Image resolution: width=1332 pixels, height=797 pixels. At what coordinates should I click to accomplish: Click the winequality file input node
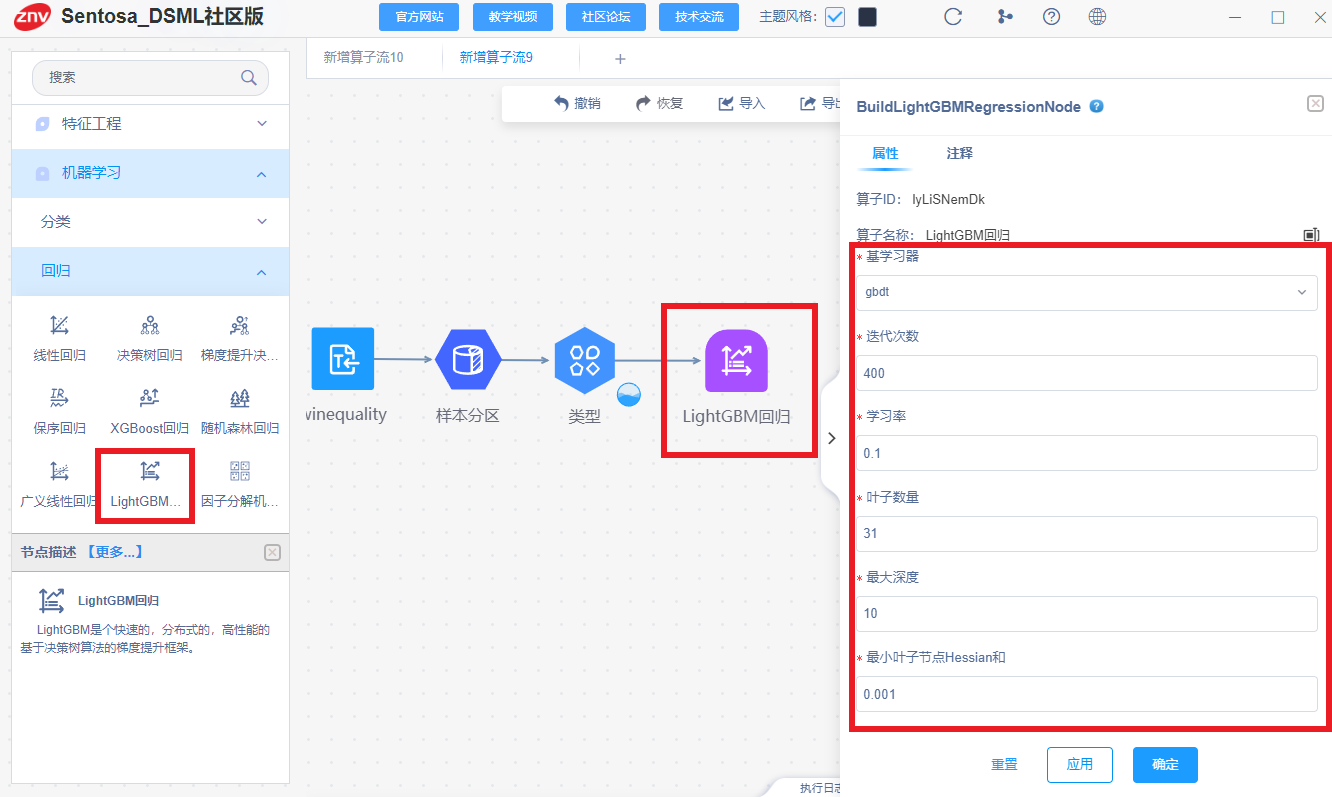343,358
